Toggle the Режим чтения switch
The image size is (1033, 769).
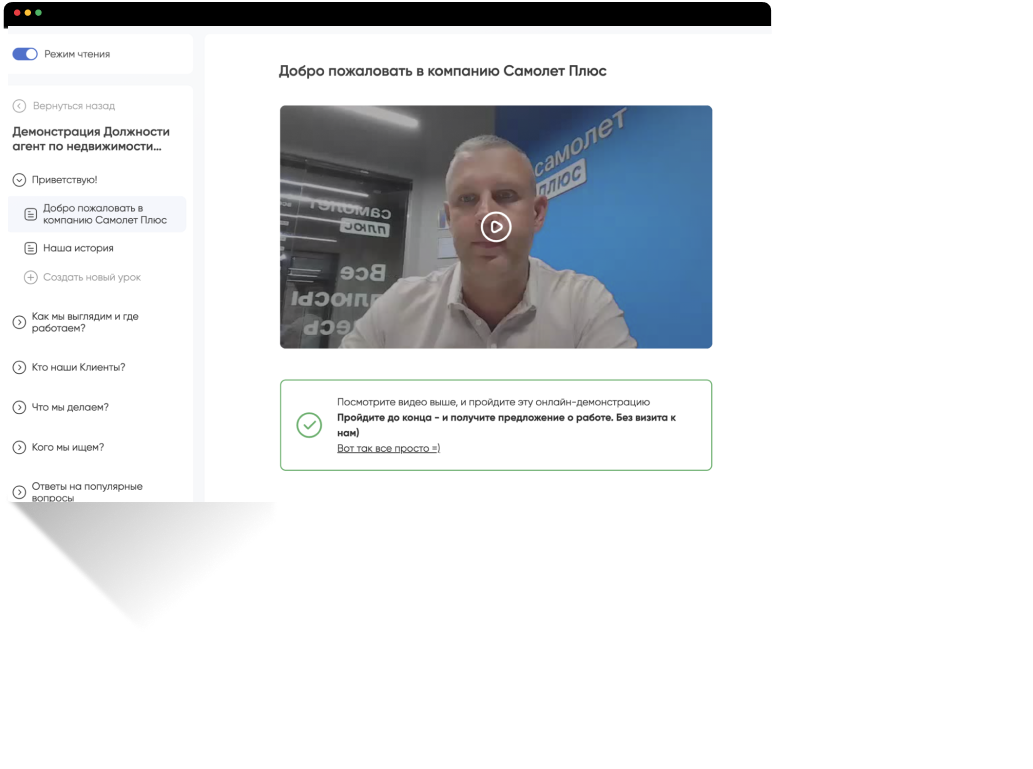tap(25, 54)
